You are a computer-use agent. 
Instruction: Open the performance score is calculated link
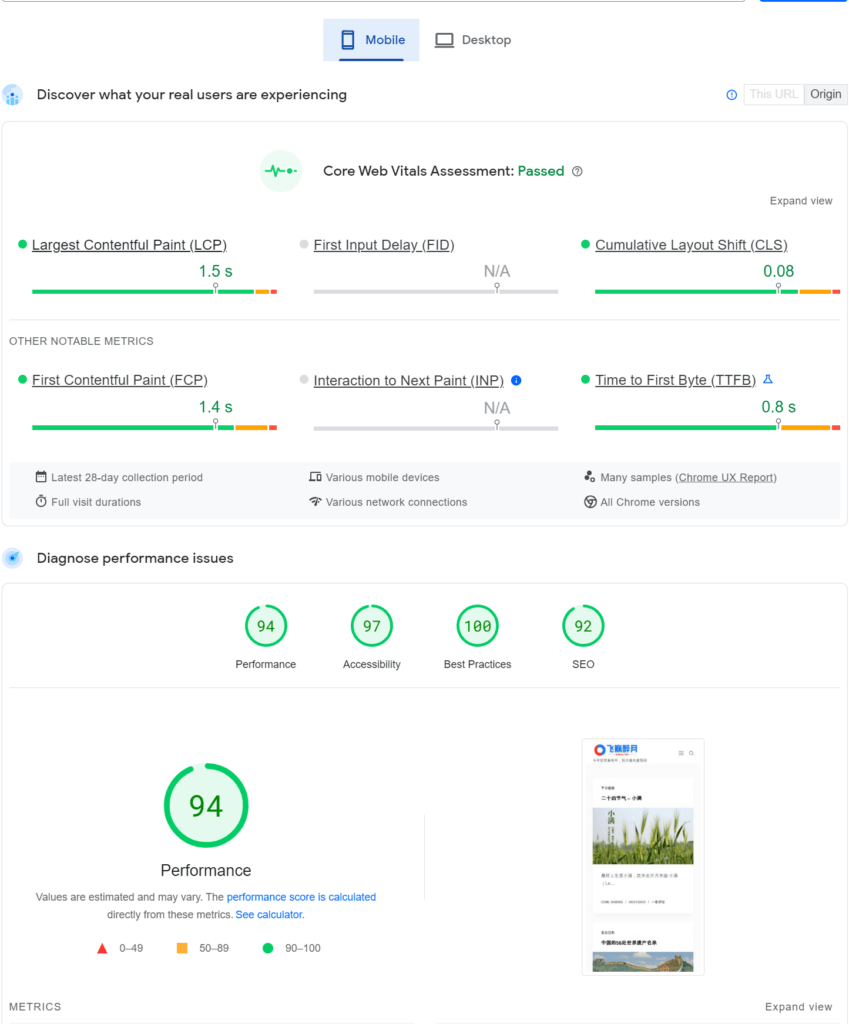click(x=301, y=897)
